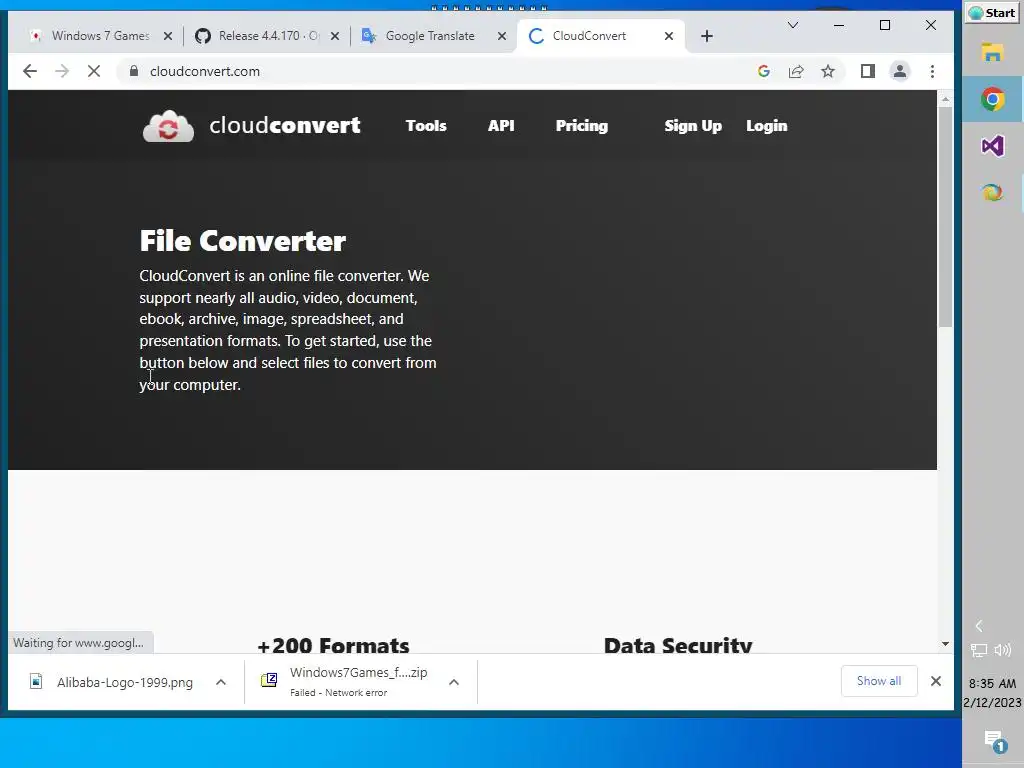
Task: Close the GitHub Release 4.4.170 tab
Action: 334,36
